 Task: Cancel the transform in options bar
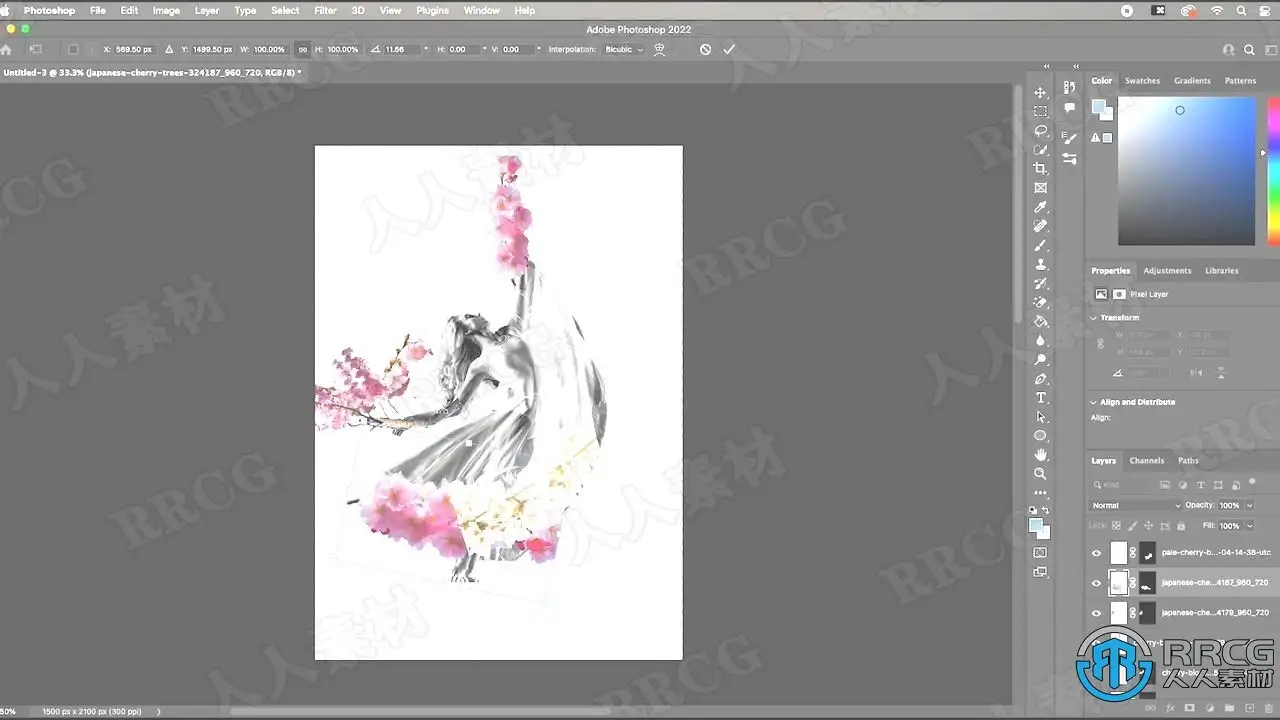(705, 49)
